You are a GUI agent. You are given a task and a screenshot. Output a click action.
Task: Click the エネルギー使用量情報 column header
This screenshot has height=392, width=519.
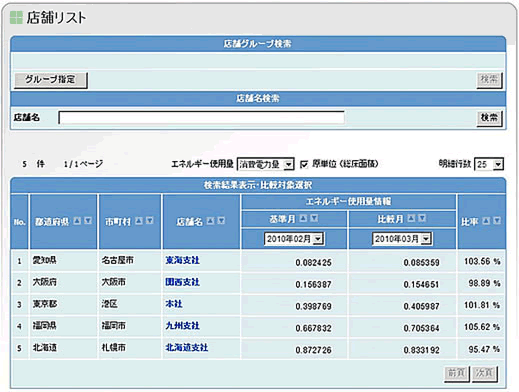[x=348, y=201]
